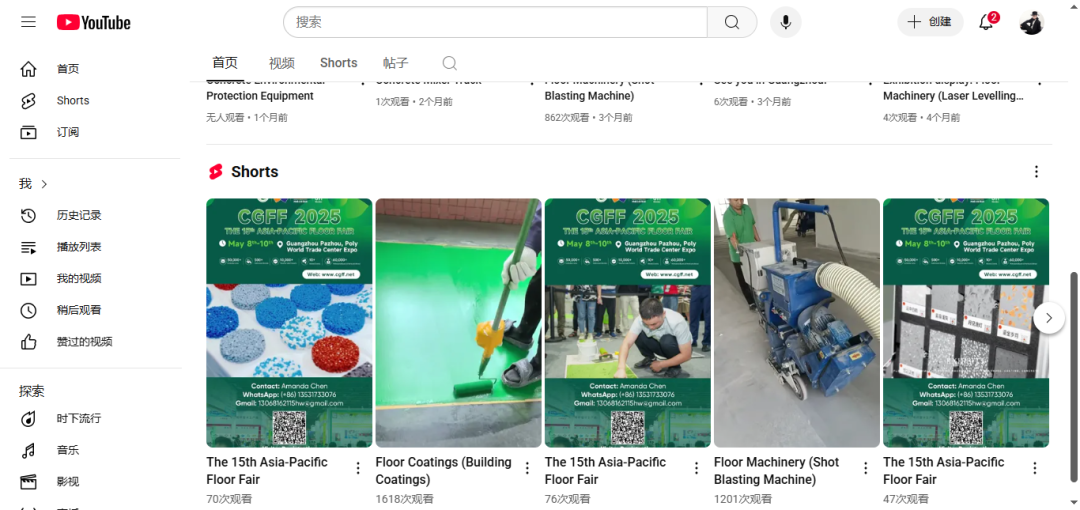Viewport: 1080px width, 510px height.
Task: Open options for 47次观看 Floor Fair short
Action: click(x=1035, y=469)
